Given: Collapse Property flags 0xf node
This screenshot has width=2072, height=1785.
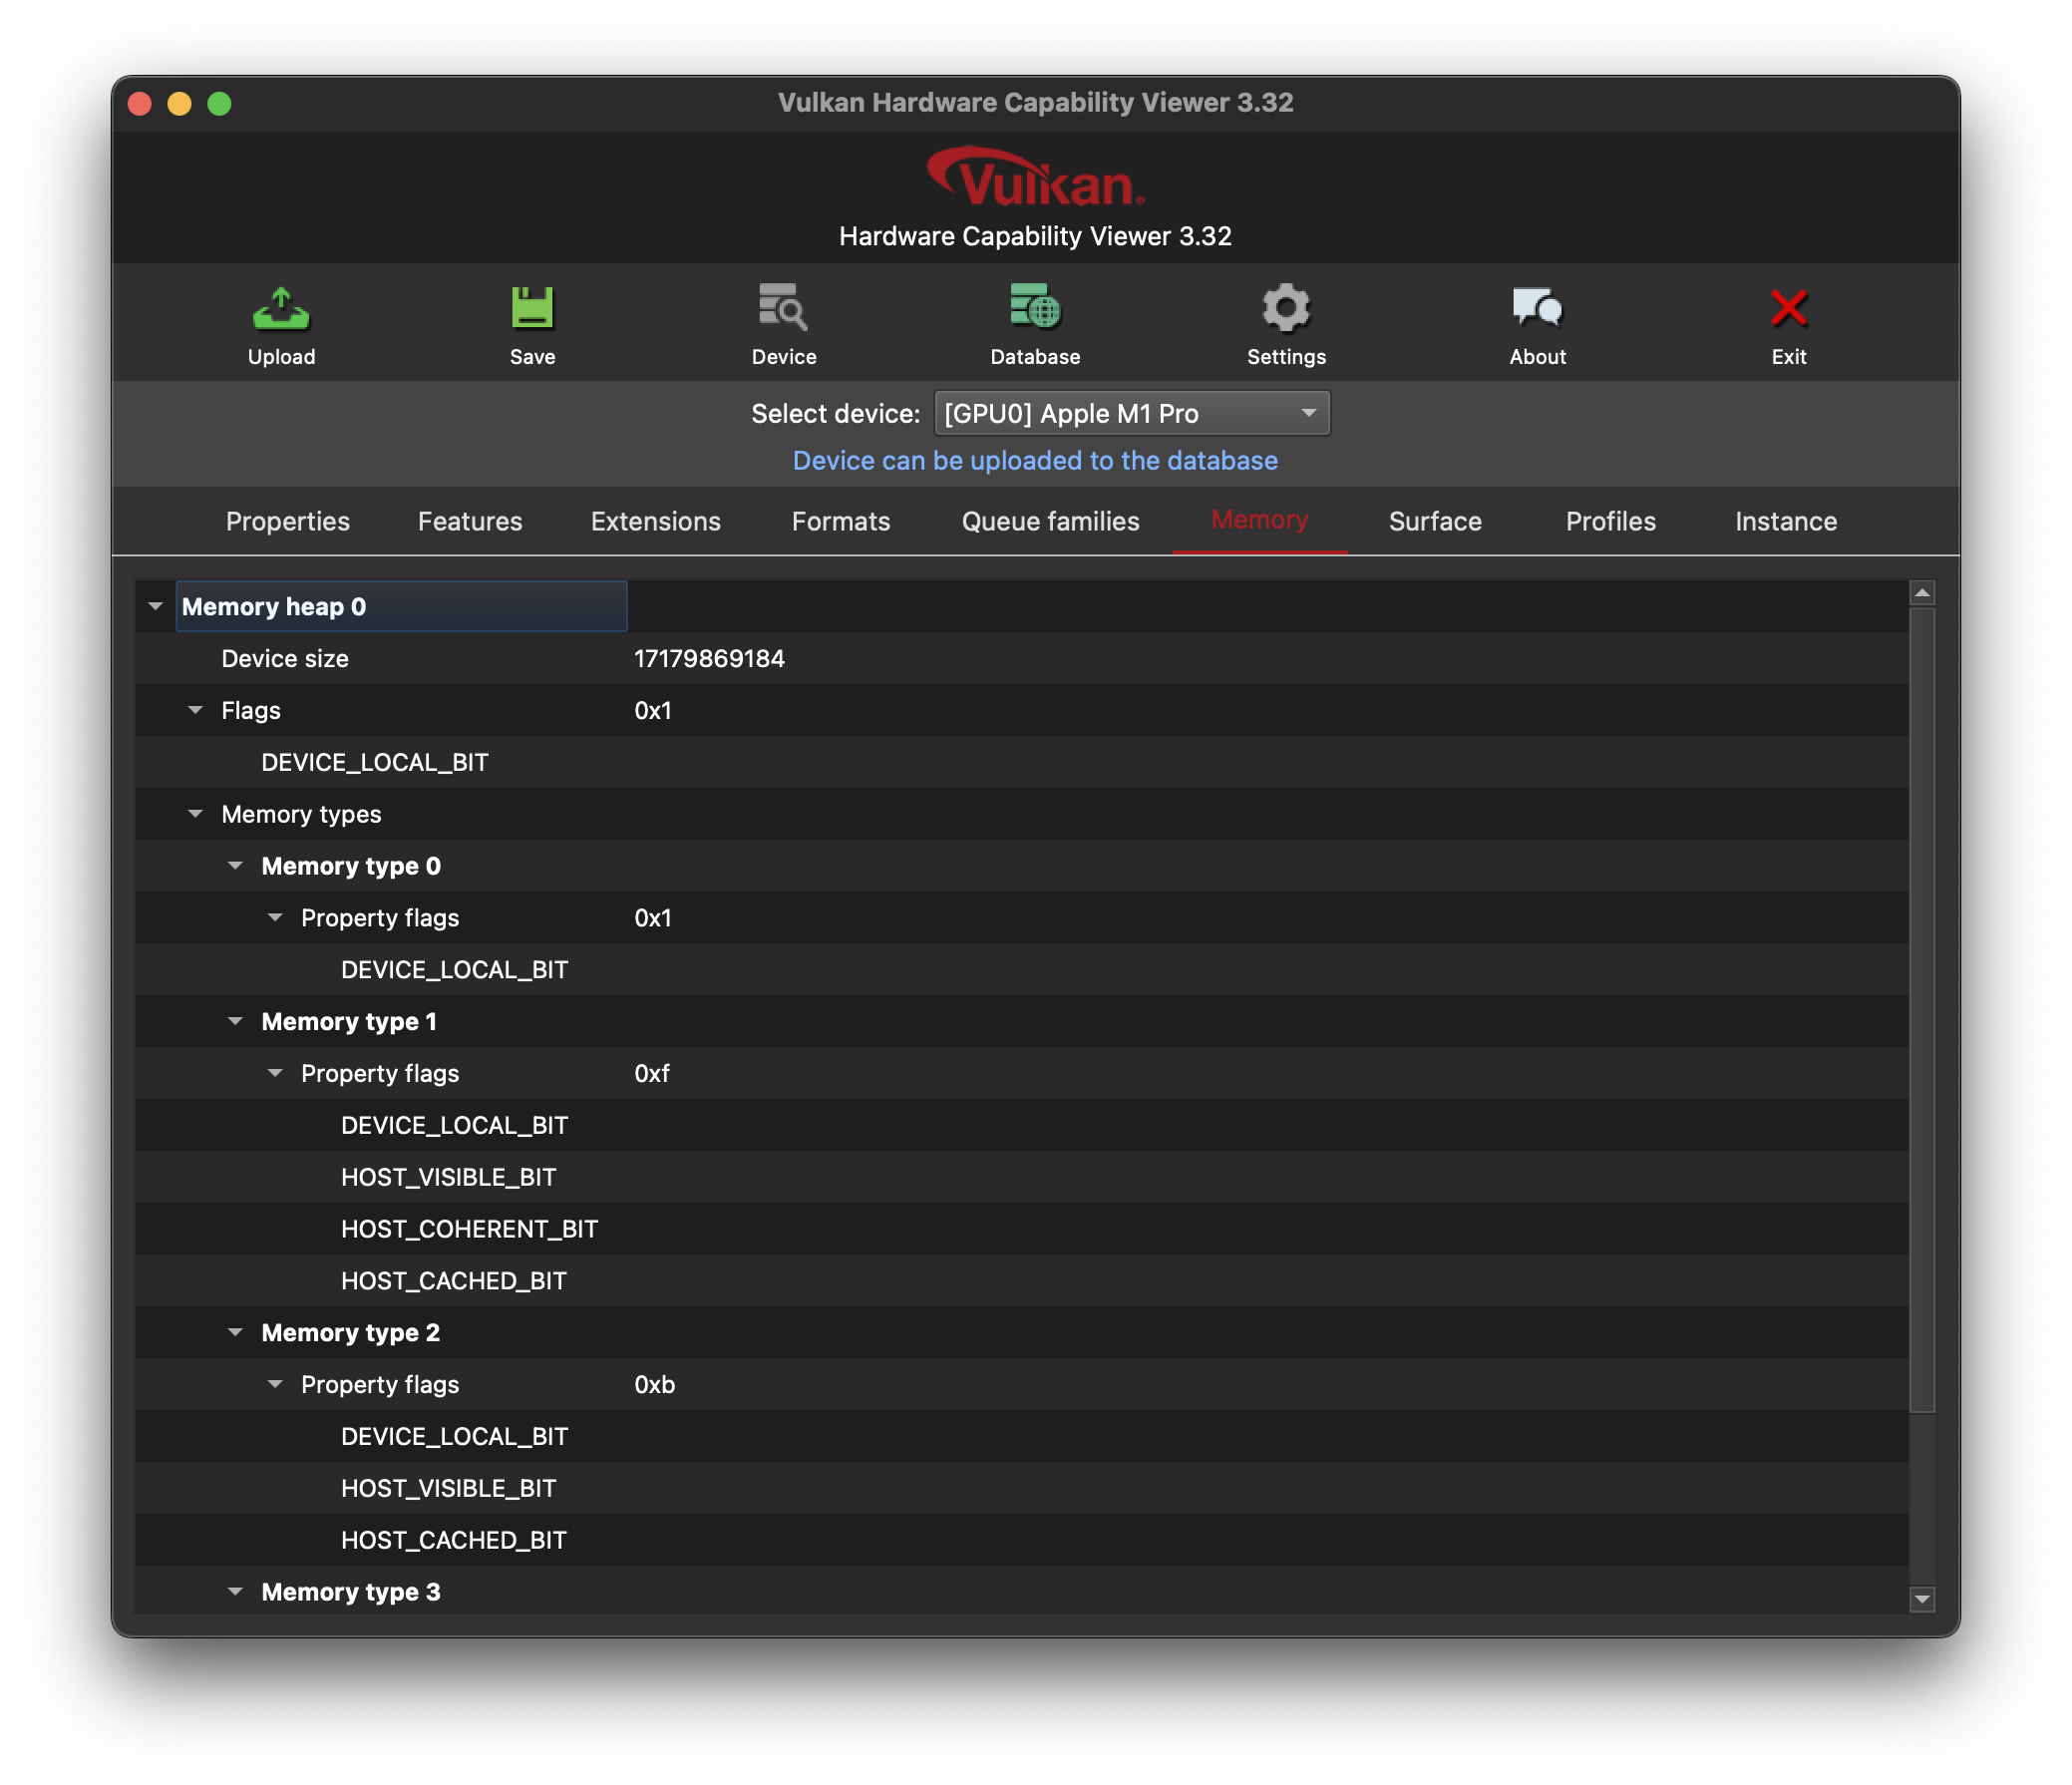Looking at the screenshot, I should 275,1073.
